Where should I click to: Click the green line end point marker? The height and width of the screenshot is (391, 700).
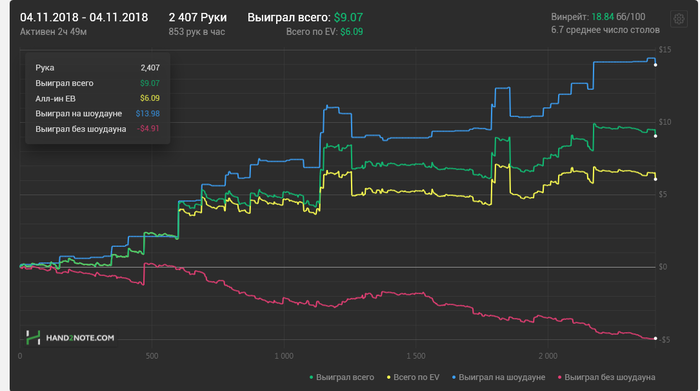tap(655, 136)
